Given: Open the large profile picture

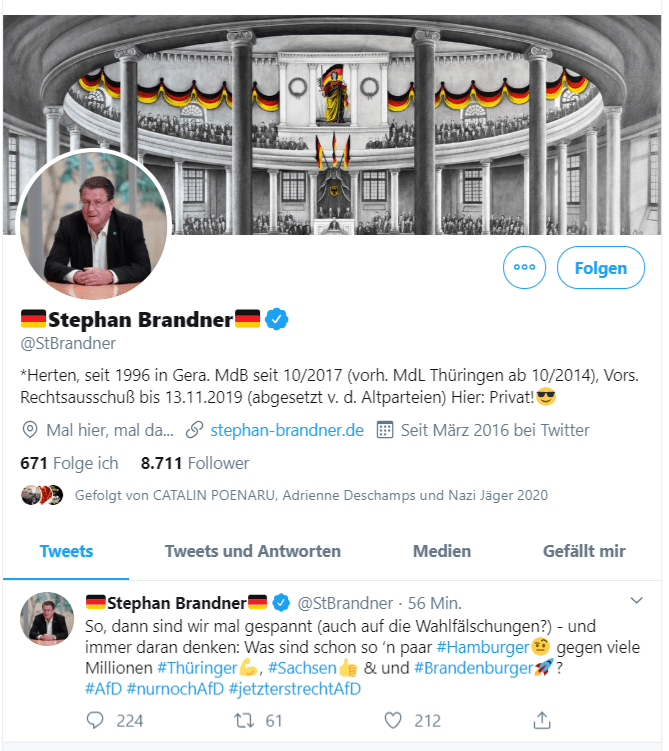Looking at the screenshot, I should point(93,225).
